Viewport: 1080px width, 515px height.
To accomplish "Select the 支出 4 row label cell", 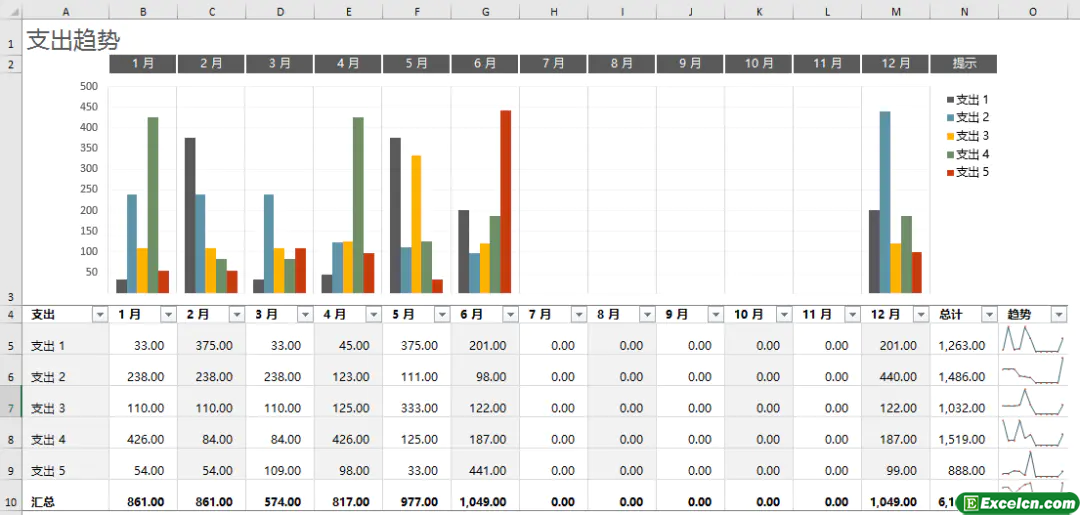I will point(65,434).
